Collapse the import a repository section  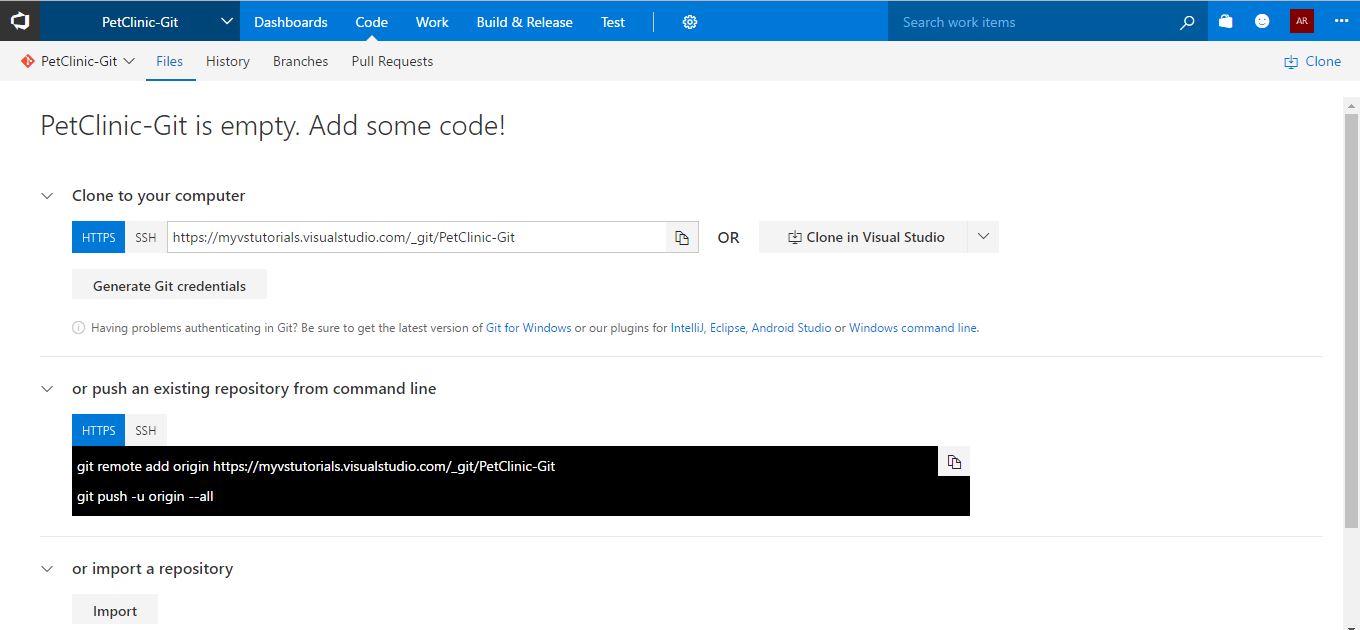coord(47,569)
